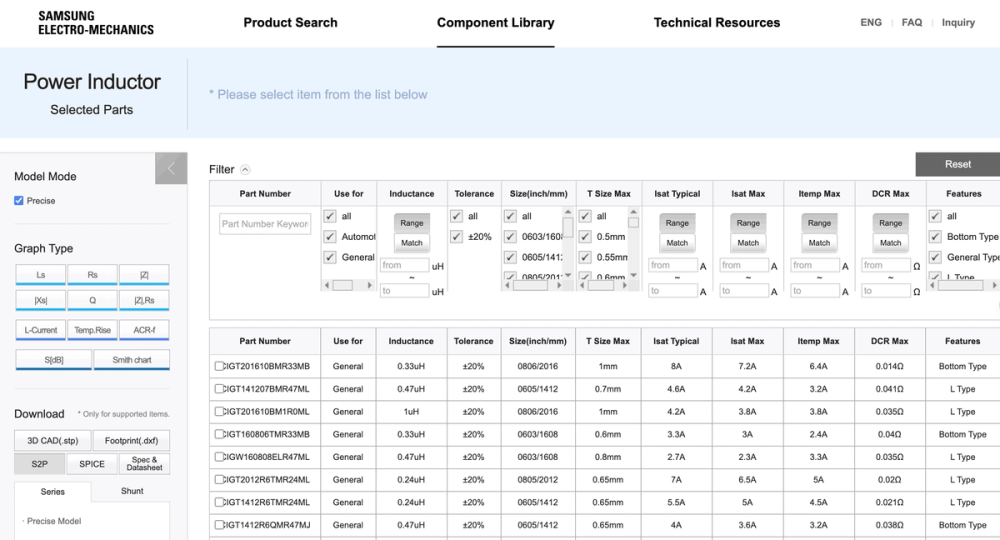Select the Q graph type

click(x=92, y=300)
